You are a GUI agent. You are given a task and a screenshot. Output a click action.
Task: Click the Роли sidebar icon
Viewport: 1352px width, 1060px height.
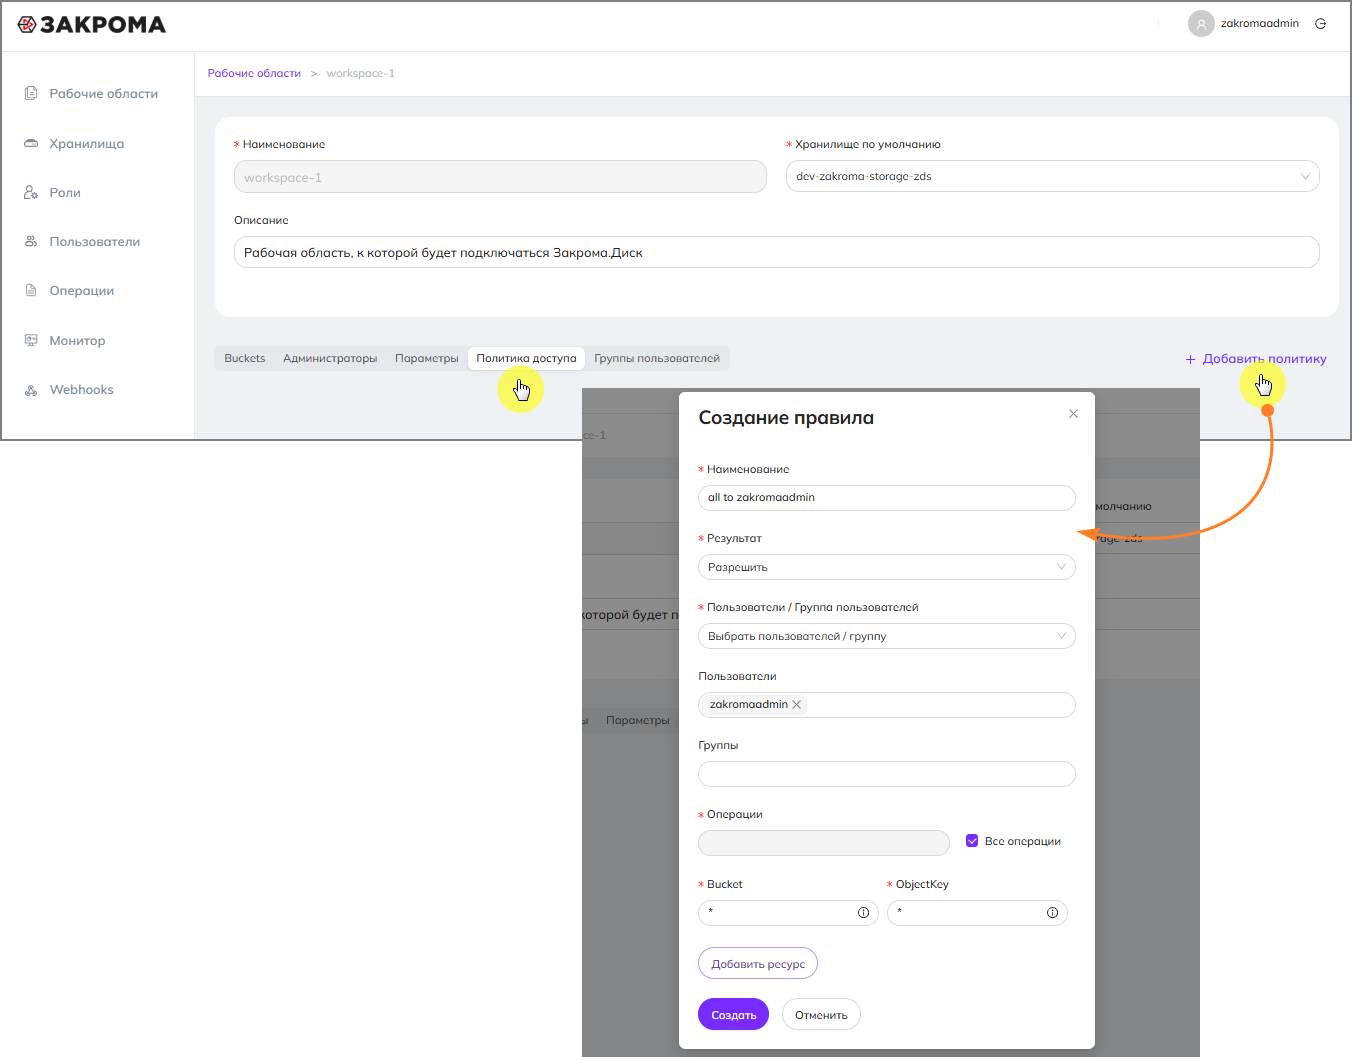(x=31, y=192)
